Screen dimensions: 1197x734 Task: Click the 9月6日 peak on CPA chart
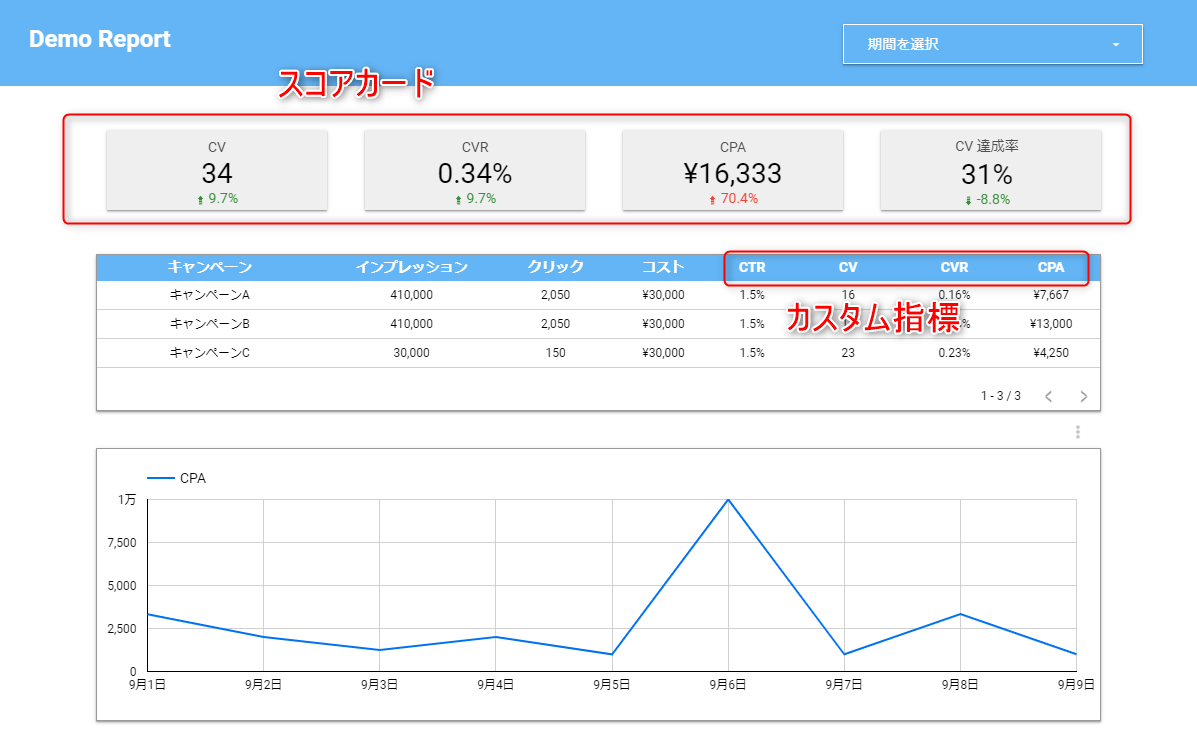click(728, 500)
